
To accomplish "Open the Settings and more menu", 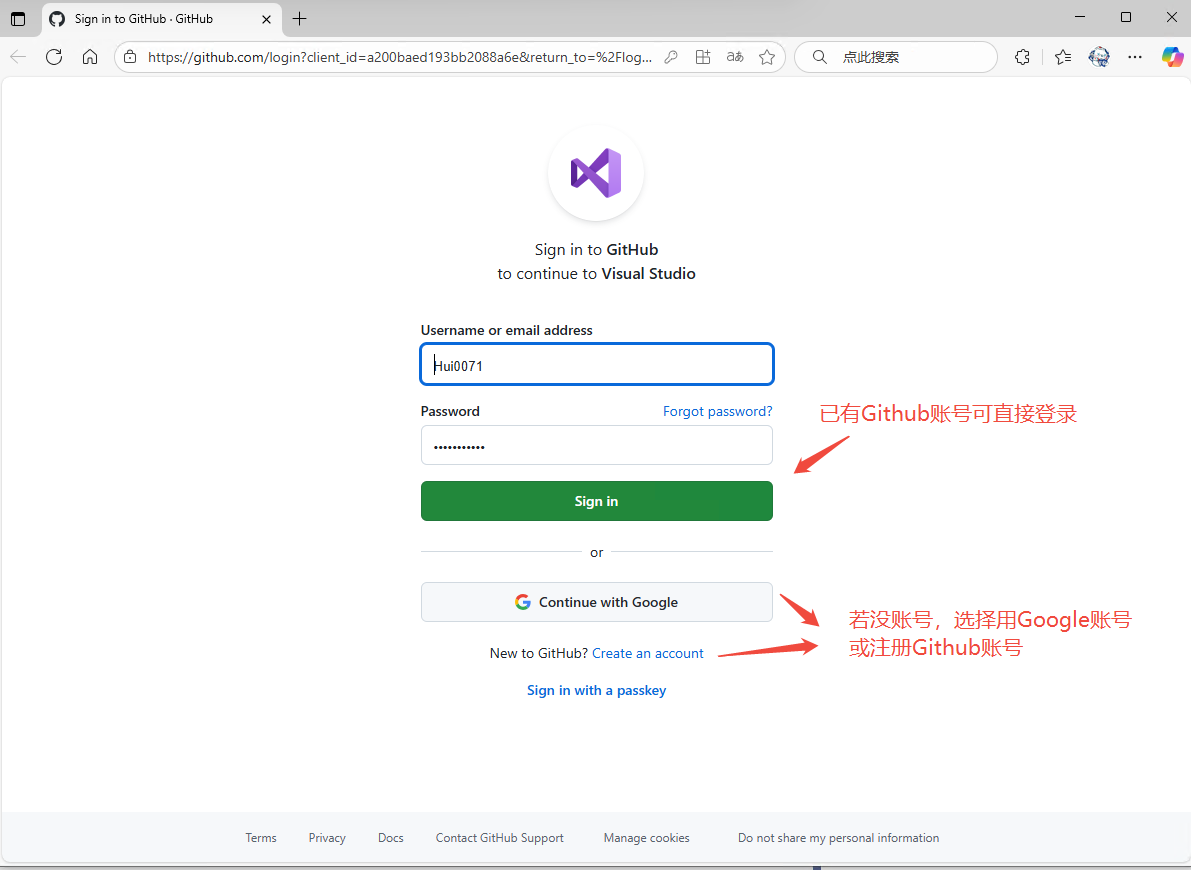I will (1134, 57).
